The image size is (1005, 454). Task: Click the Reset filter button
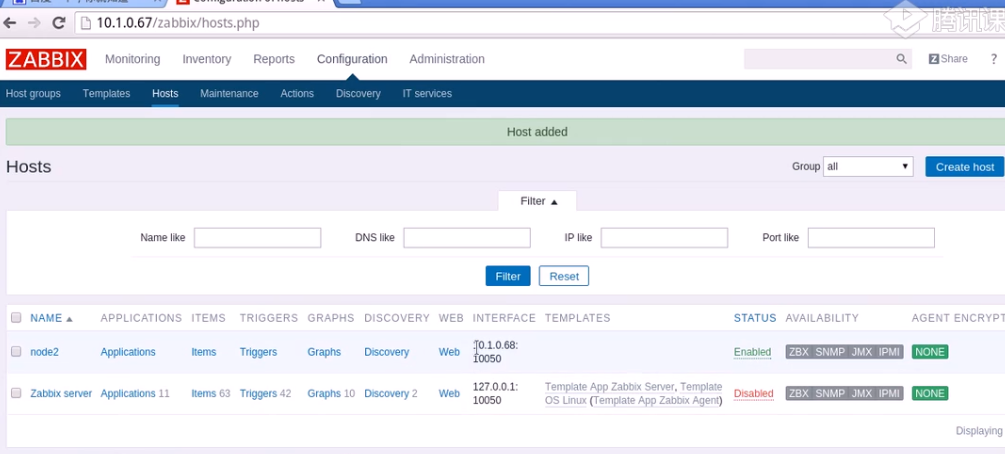tap(564, 276)
